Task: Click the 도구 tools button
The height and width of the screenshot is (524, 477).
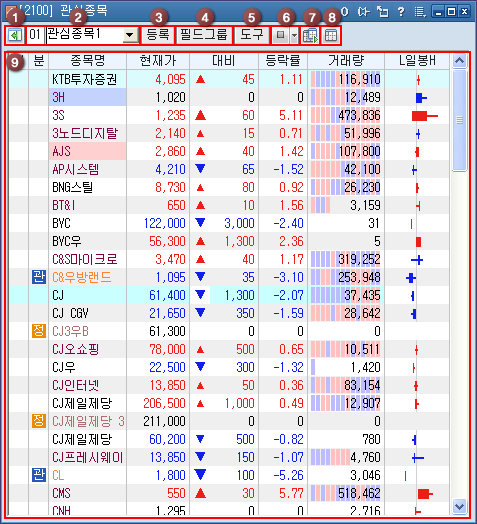Action: pos(252,35)
